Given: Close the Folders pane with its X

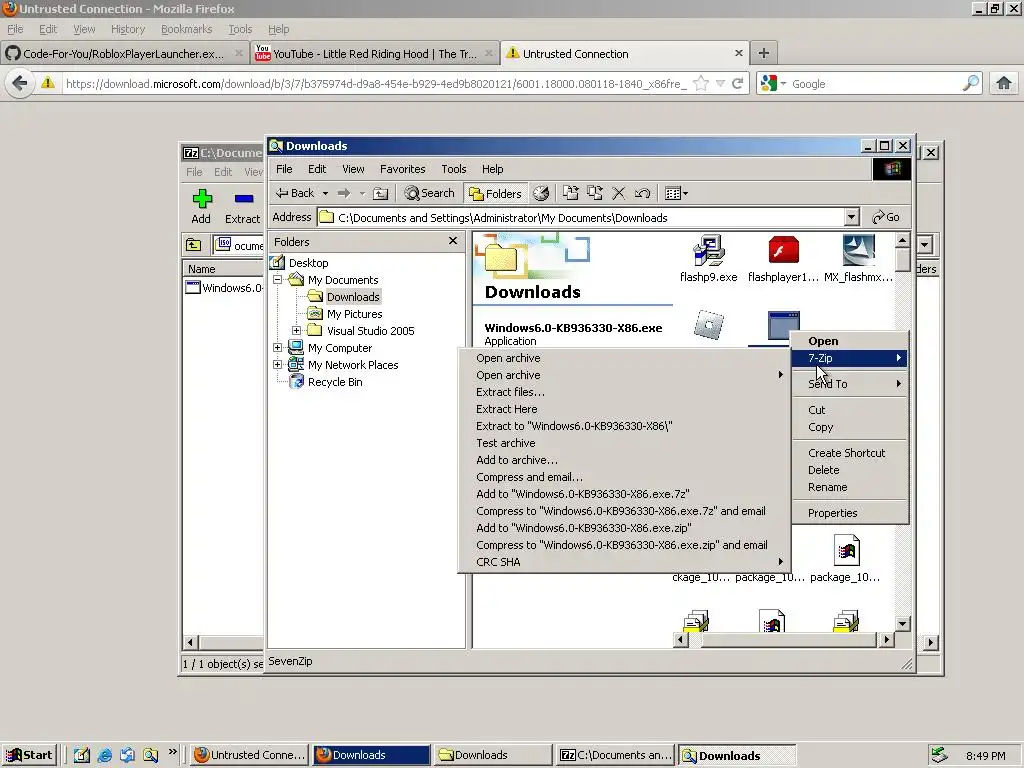Looking at the screenshot, I should coord(453,241).
